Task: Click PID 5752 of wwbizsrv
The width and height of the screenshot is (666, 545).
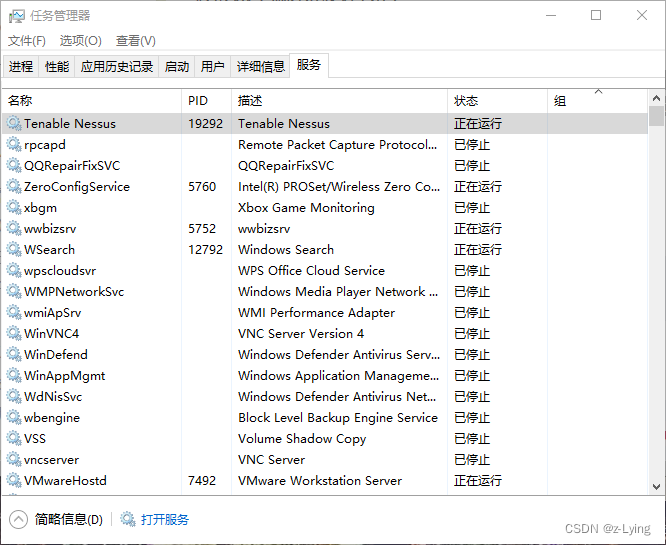Action: [202, 229]
